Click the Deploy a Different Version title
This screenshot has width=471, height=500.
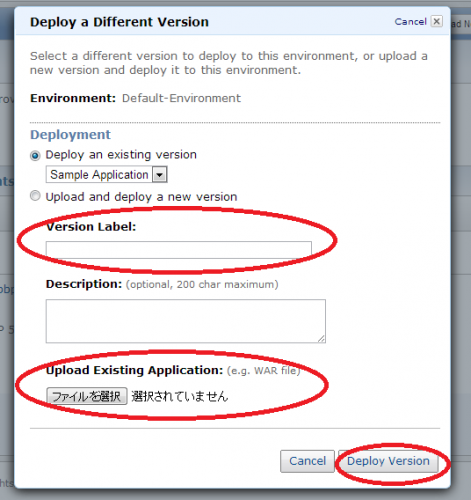click(119, 22)
